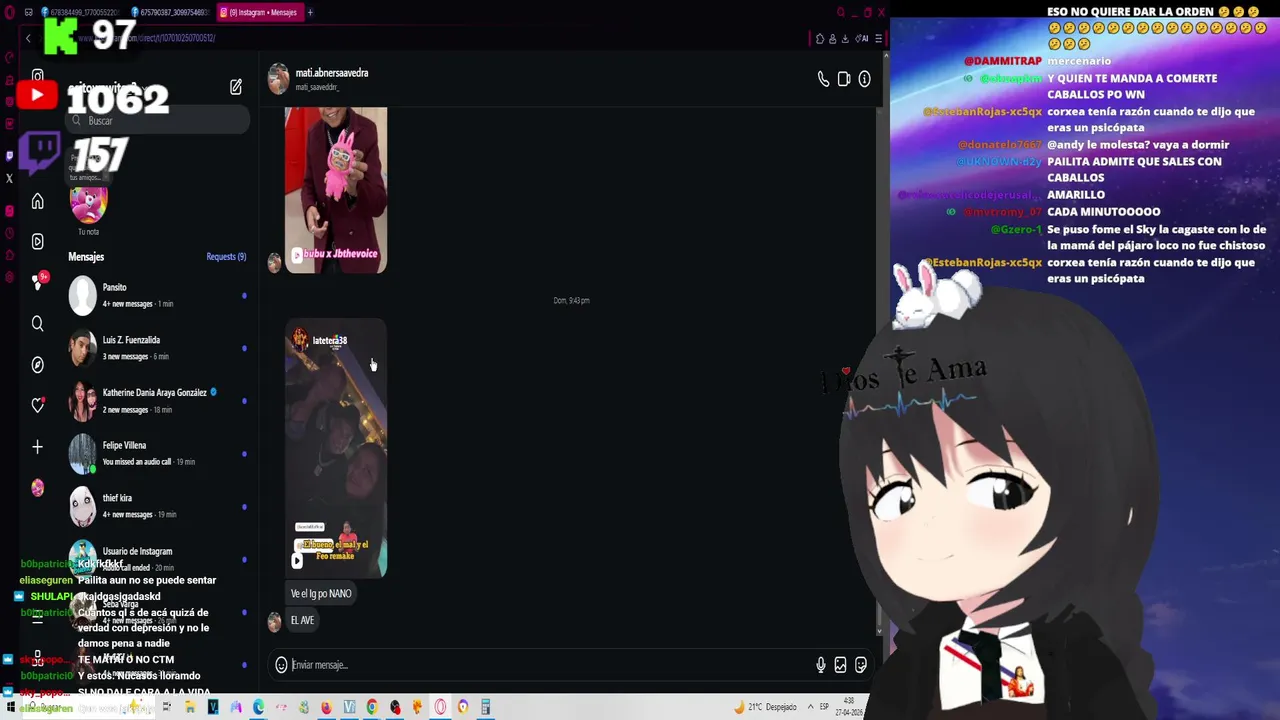This screenshot has width=1280, height=720.
Task: Switch to the 675790387 browser tab
Action: (x=170, y=12)
